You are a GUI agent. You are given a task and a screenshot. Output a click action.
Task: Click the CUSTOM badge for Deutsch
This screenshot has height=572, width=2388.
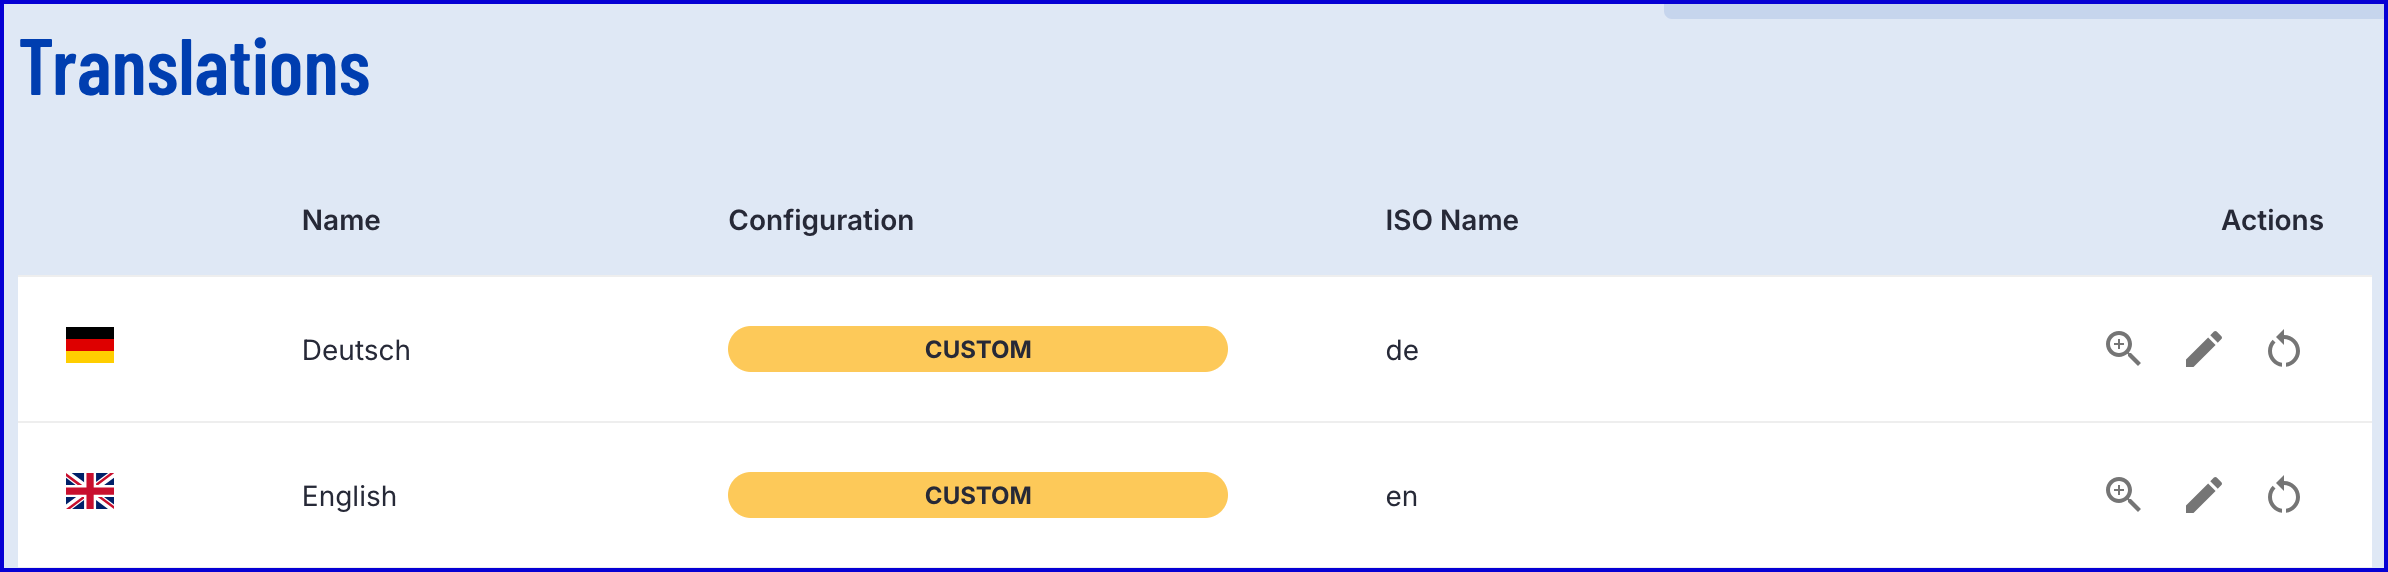pyautogui.click(x=978, y=349)
